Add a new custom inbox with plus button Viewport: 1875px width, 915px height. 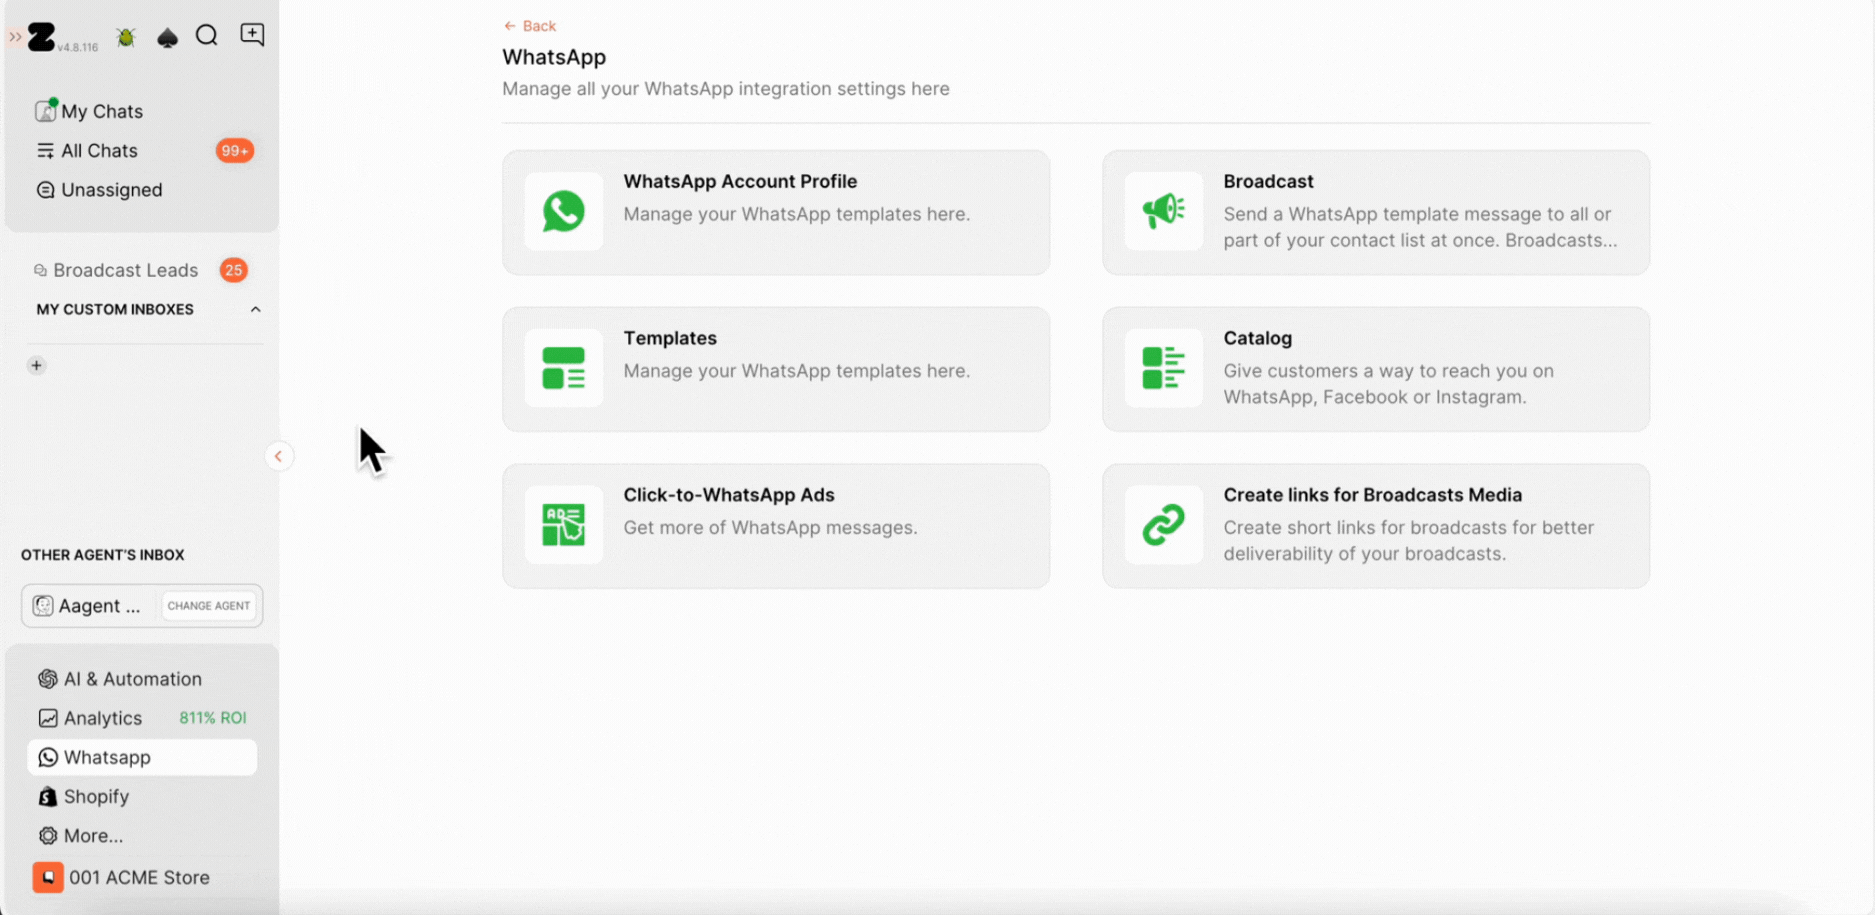[x=36, y=365]
